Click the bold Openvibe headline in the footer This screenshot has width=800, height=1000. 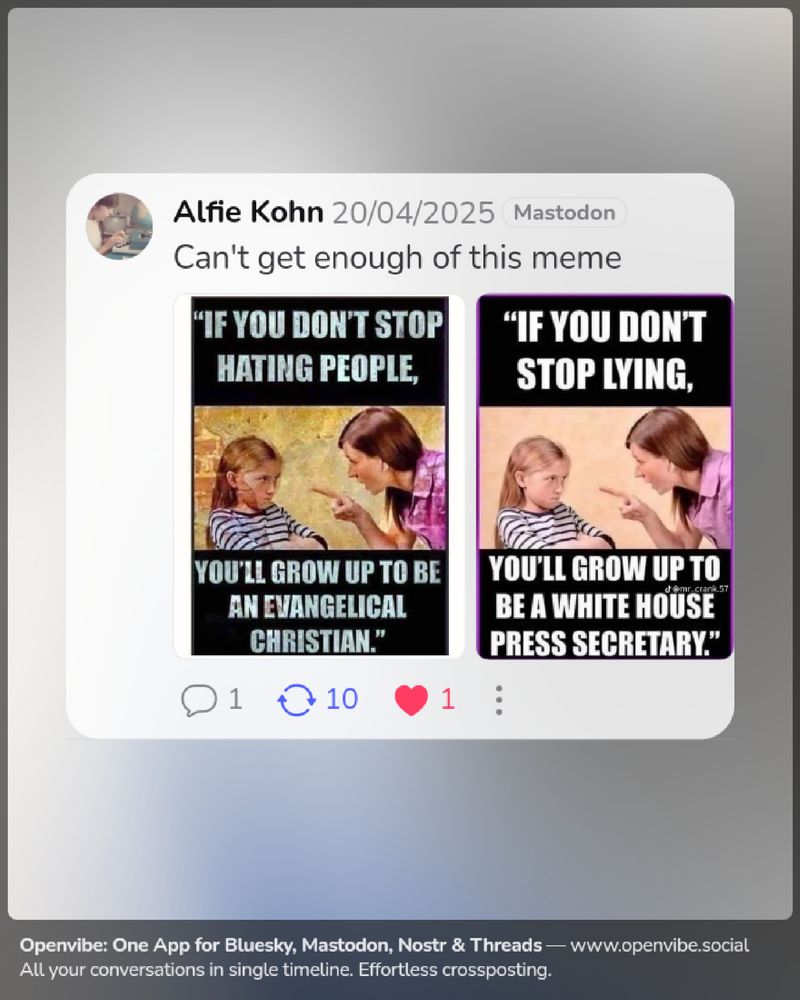[281, 945]
